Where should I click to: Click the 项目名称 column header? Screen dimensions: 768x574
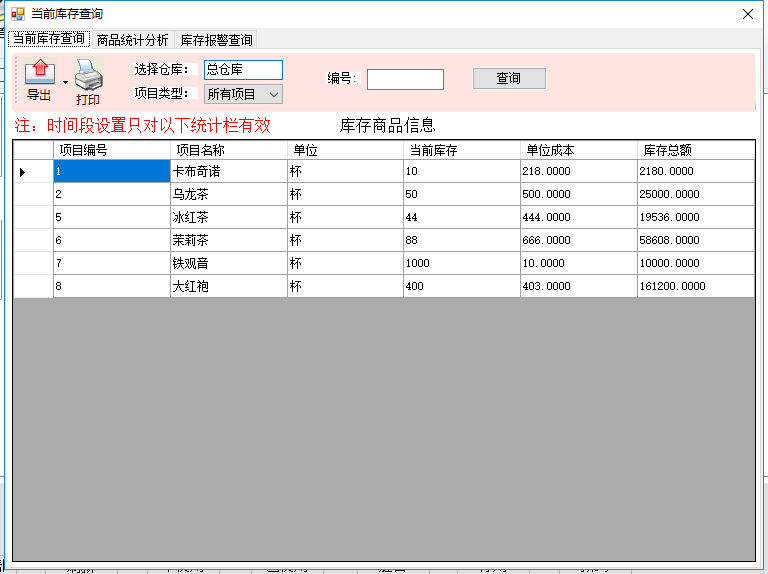click(x=228, y=150)
